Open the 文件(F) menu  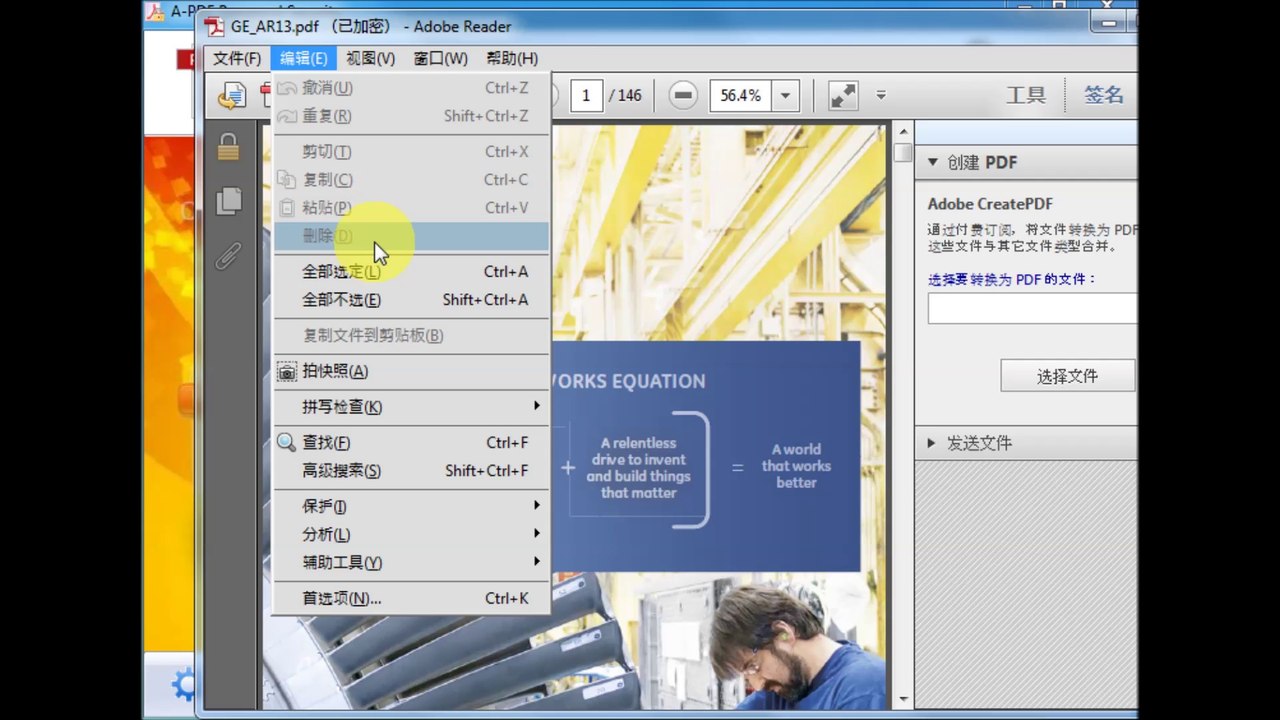(237, 59)
